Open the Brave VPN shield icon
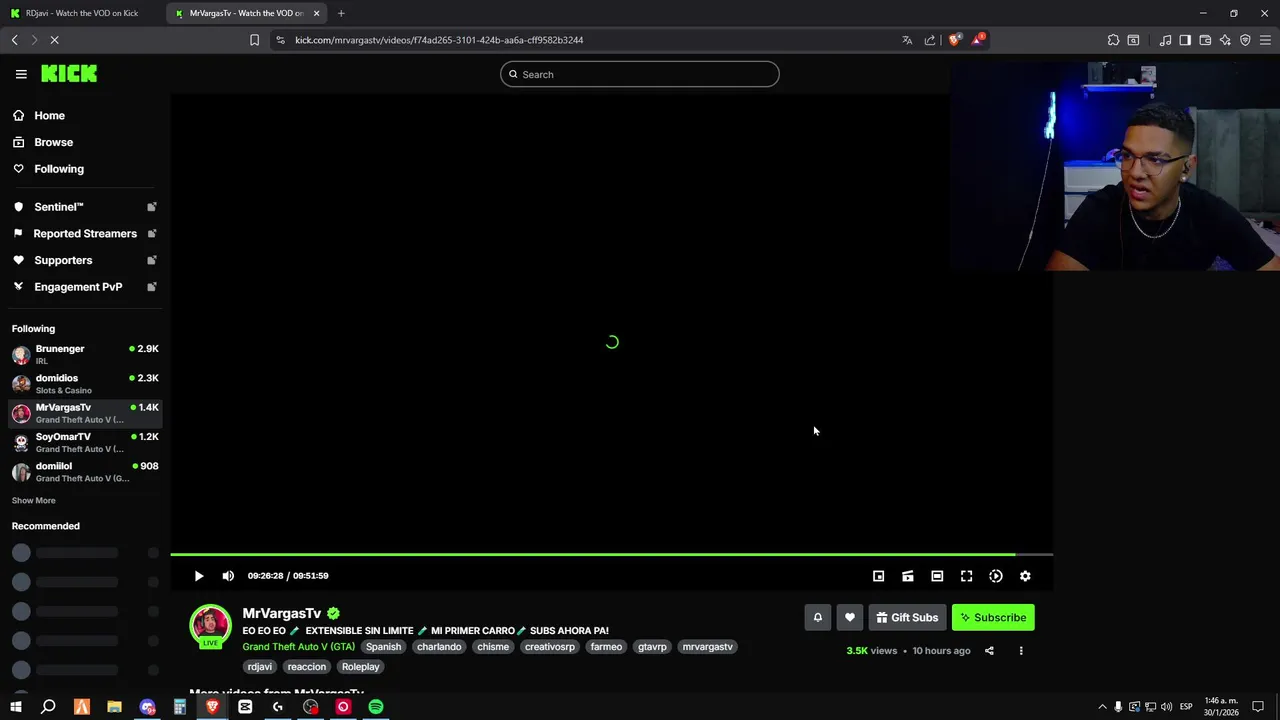This screenshot has height=720, width=1280. pos(1245,40)
